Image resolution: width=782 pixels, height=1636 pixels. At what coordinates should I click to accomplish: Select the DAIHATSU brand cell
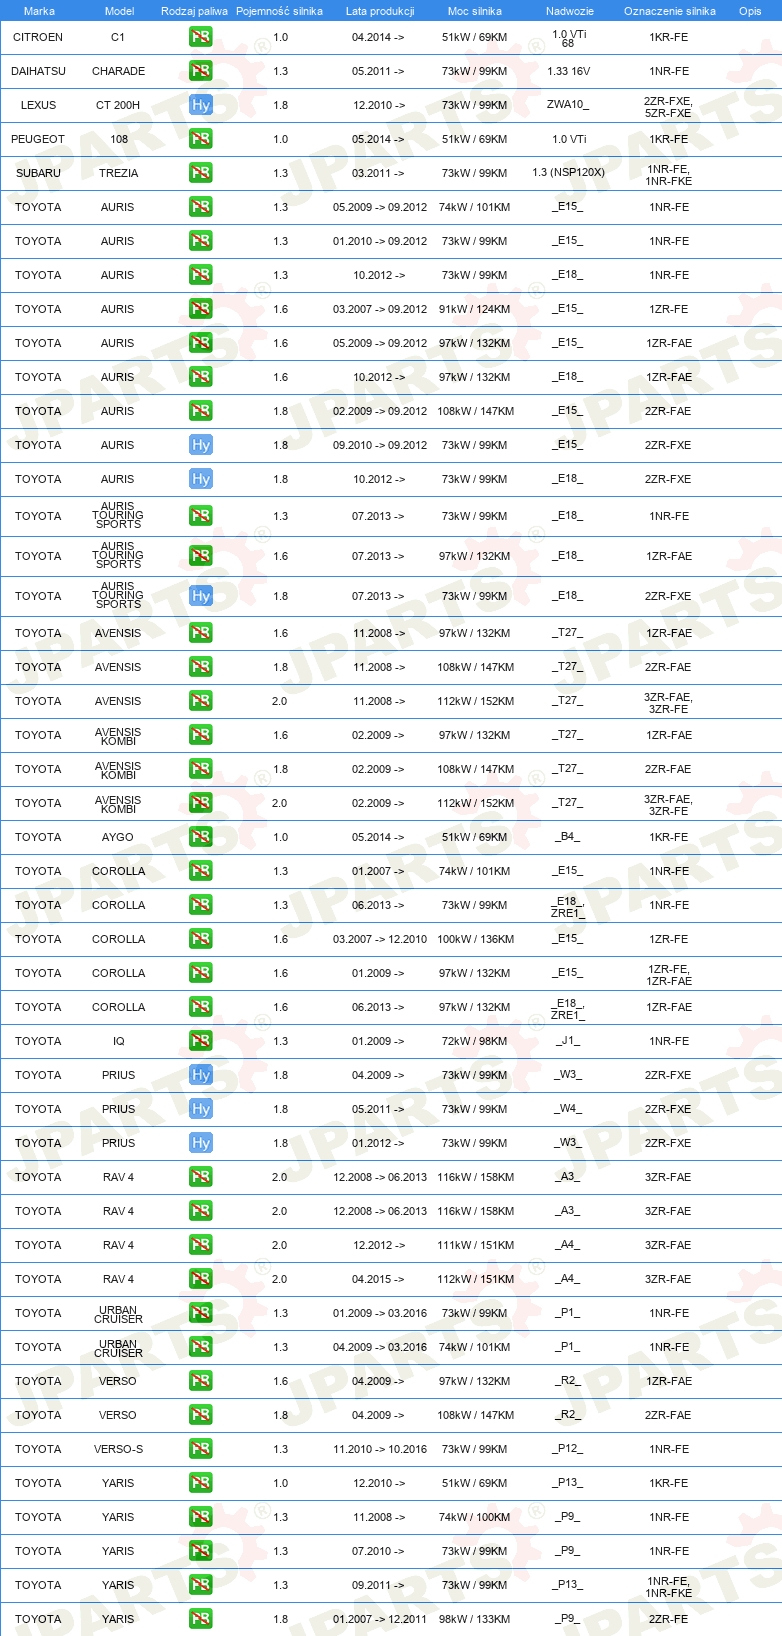tap(38, 71)
